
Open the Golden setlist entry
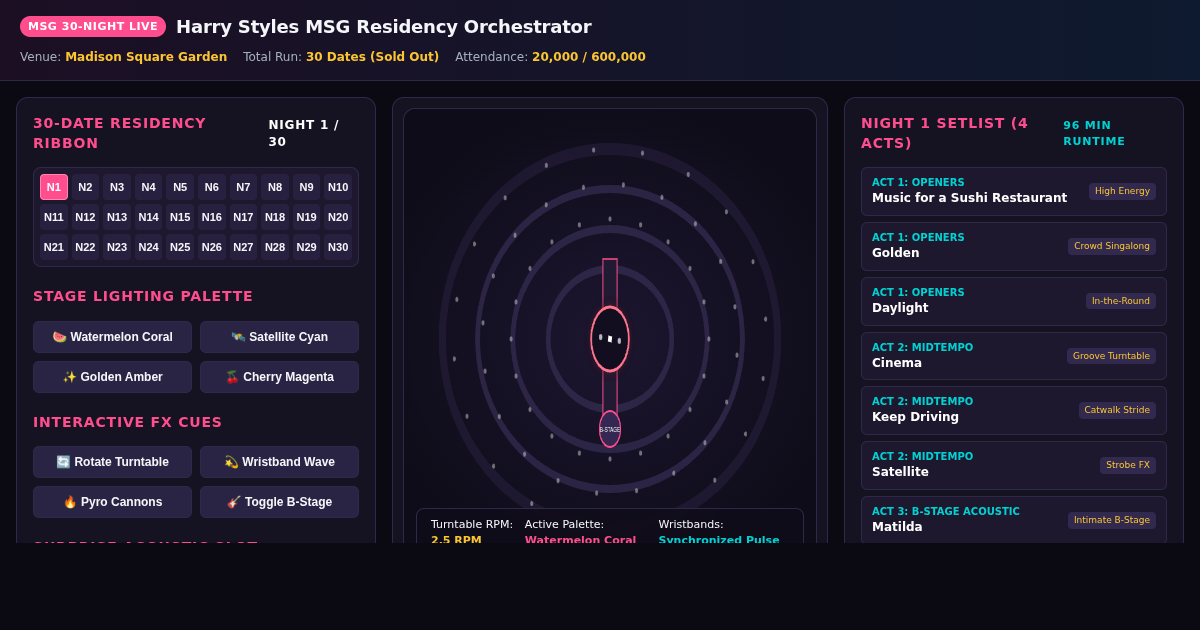pyautogui.click(x=1014, y=246)
